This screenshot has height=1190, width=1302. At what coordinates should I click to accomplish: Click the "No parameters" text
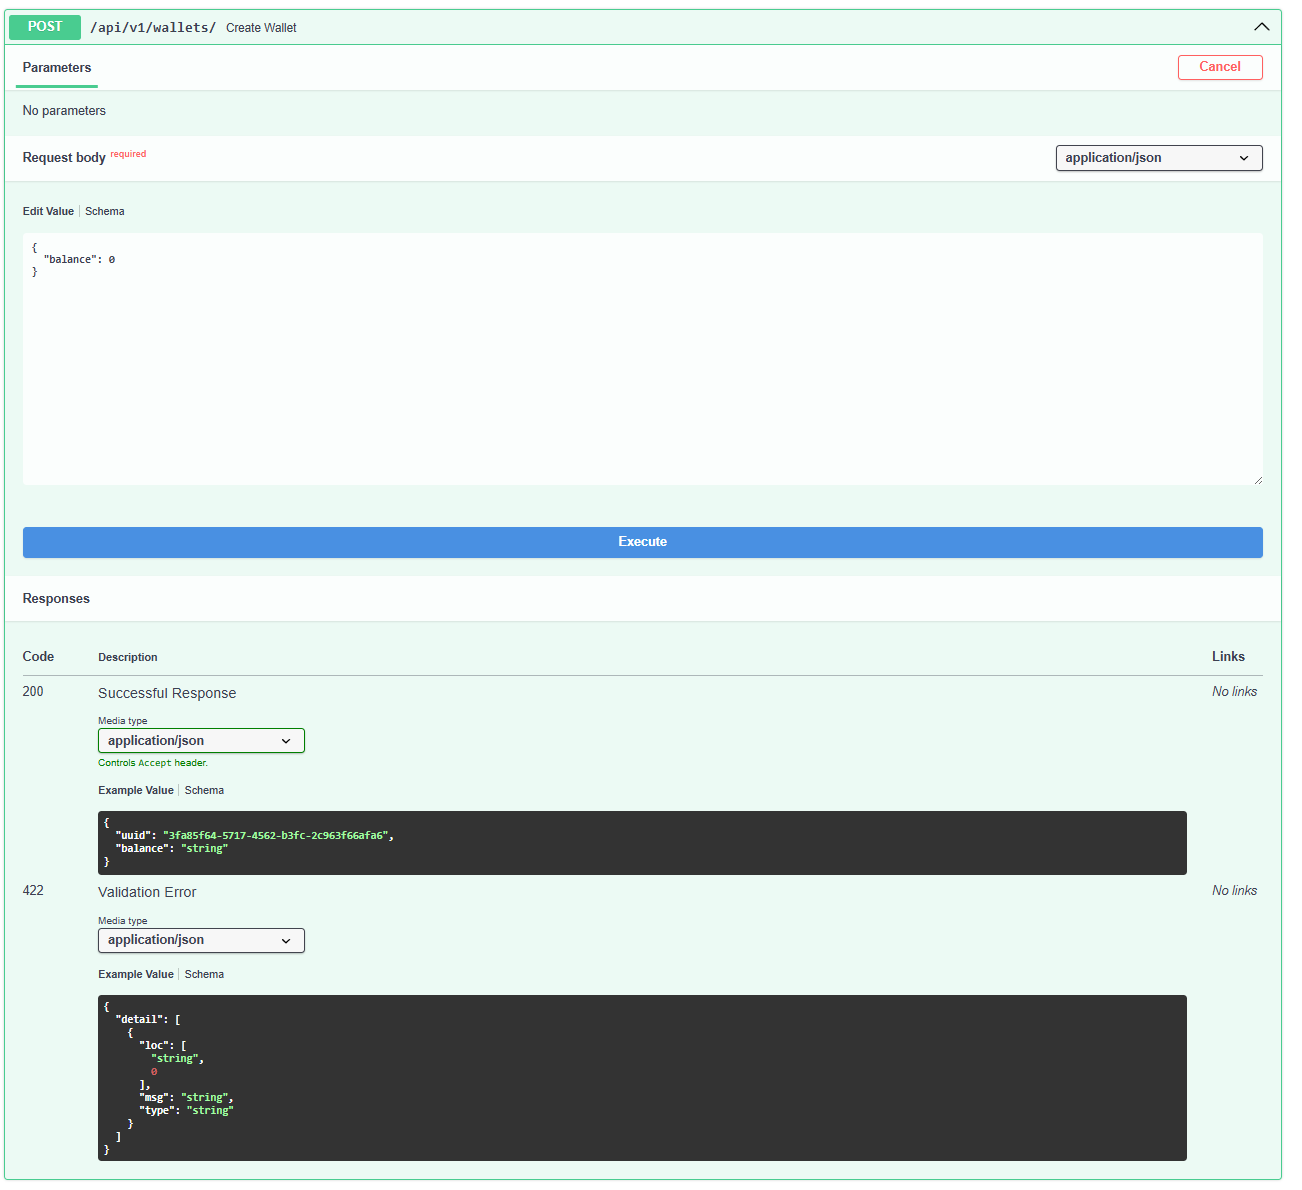pyautogui.click(x=64, y=111)
